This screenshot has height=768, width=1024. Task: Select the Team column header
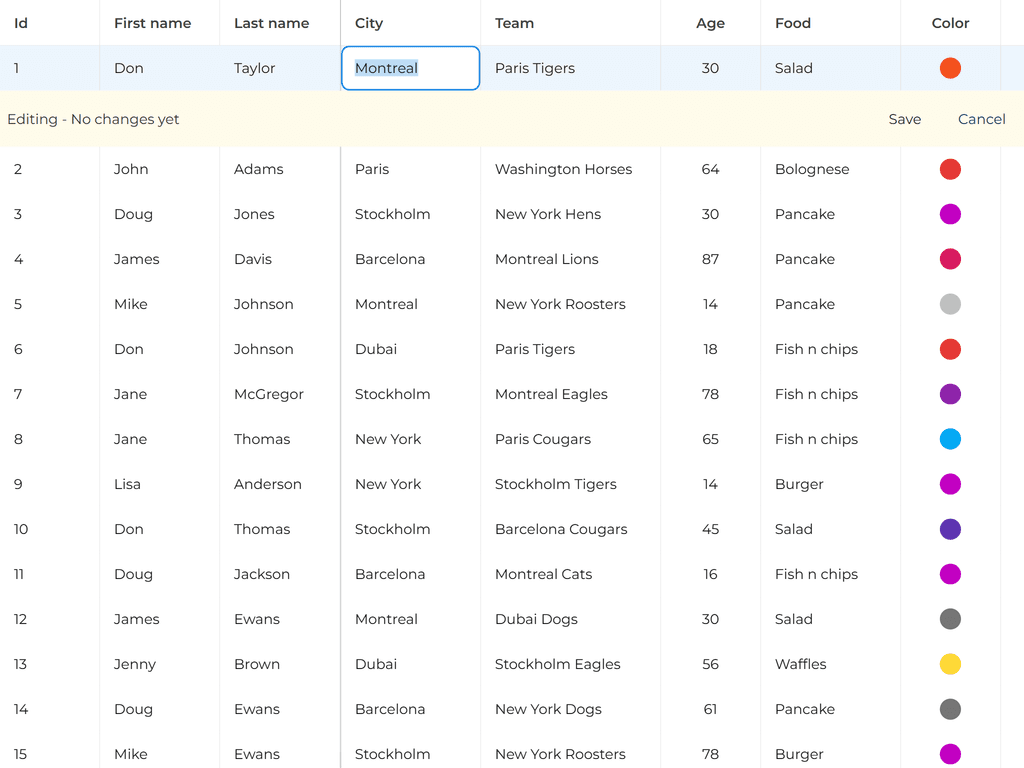pos(514,23)
